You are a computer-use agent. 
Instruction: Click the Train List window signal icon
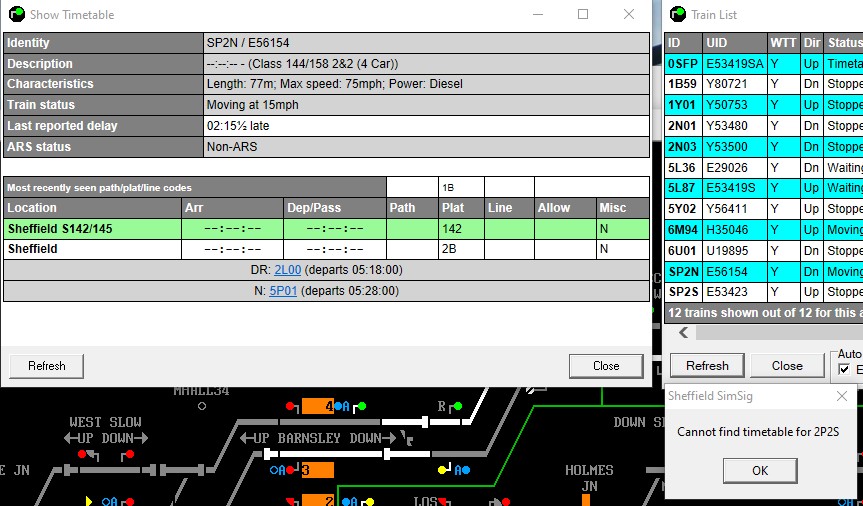(x=678, y=14)
